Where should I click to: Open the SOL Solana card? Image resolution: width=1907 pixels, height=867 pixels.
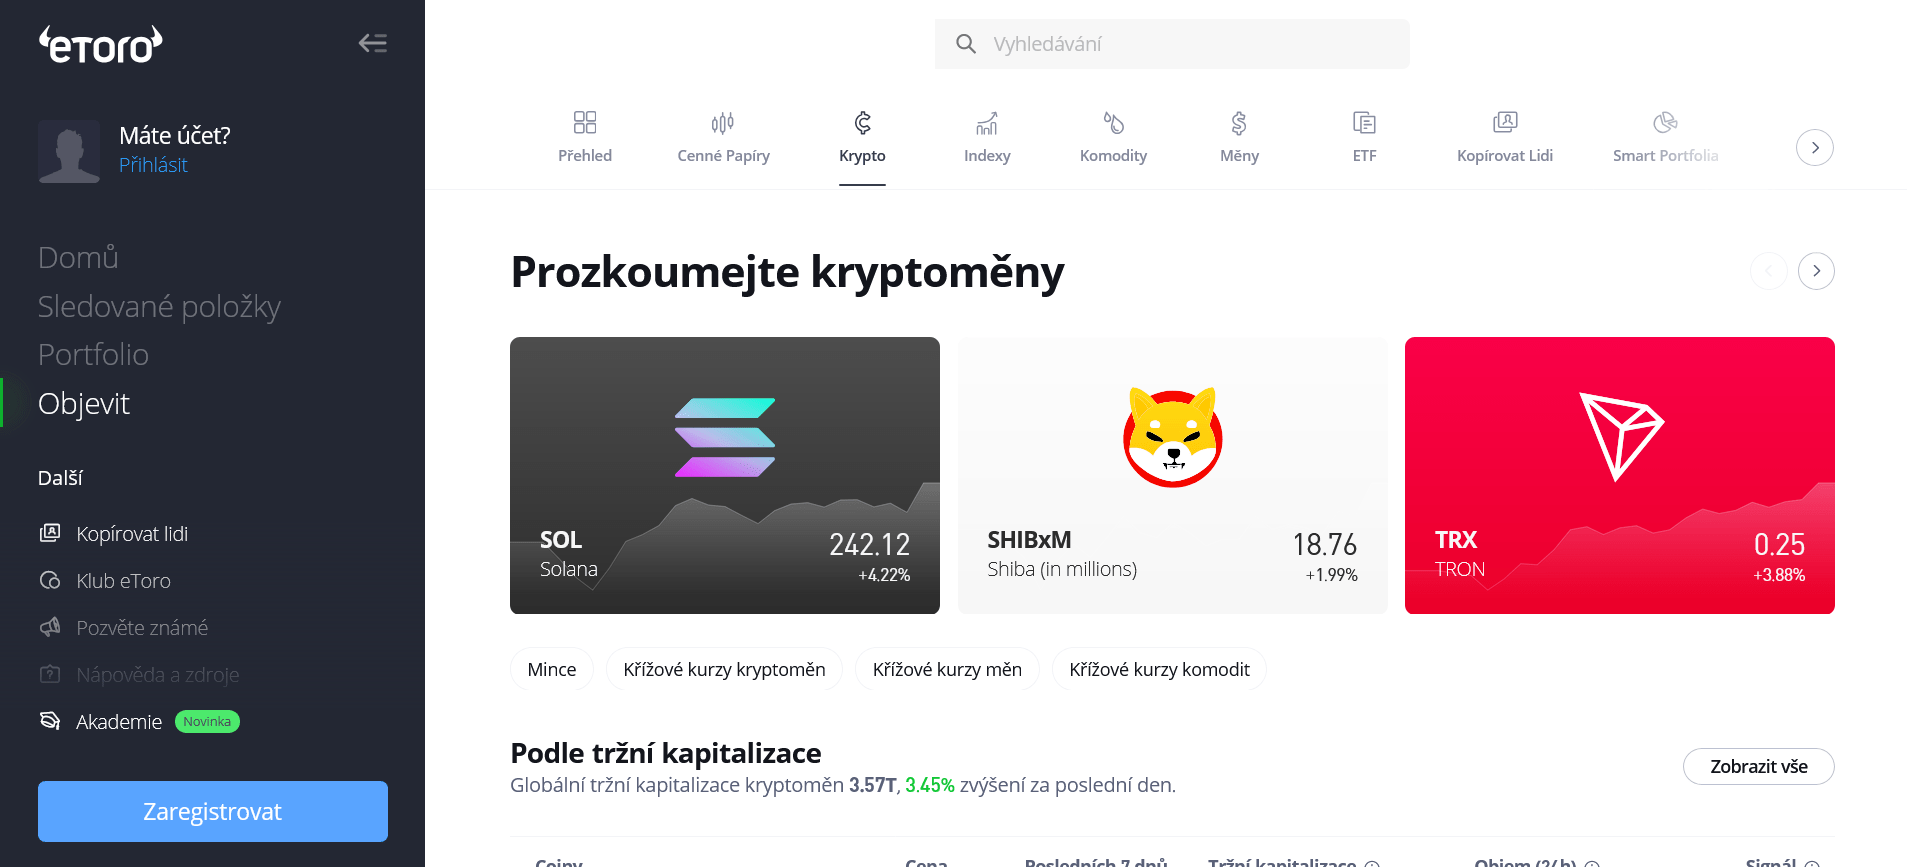coord(725,475)
